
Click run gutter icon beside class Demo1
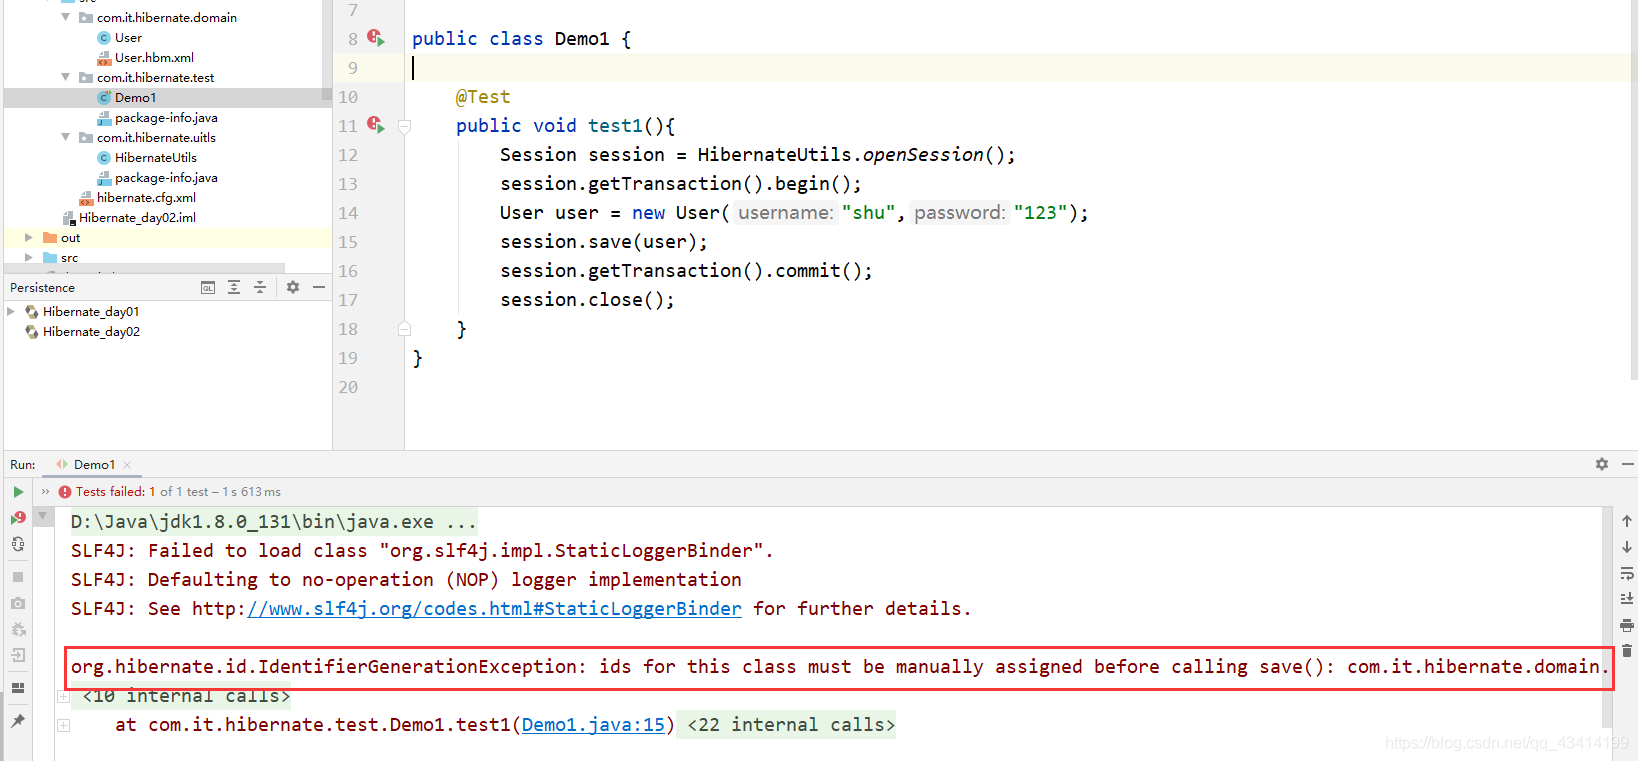376,38
